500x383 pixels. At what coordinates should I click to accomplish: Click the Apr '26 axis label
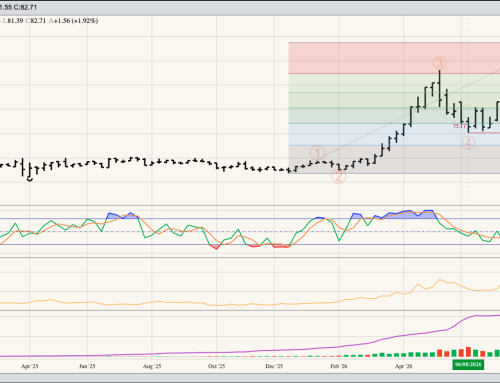pos(403,366)
